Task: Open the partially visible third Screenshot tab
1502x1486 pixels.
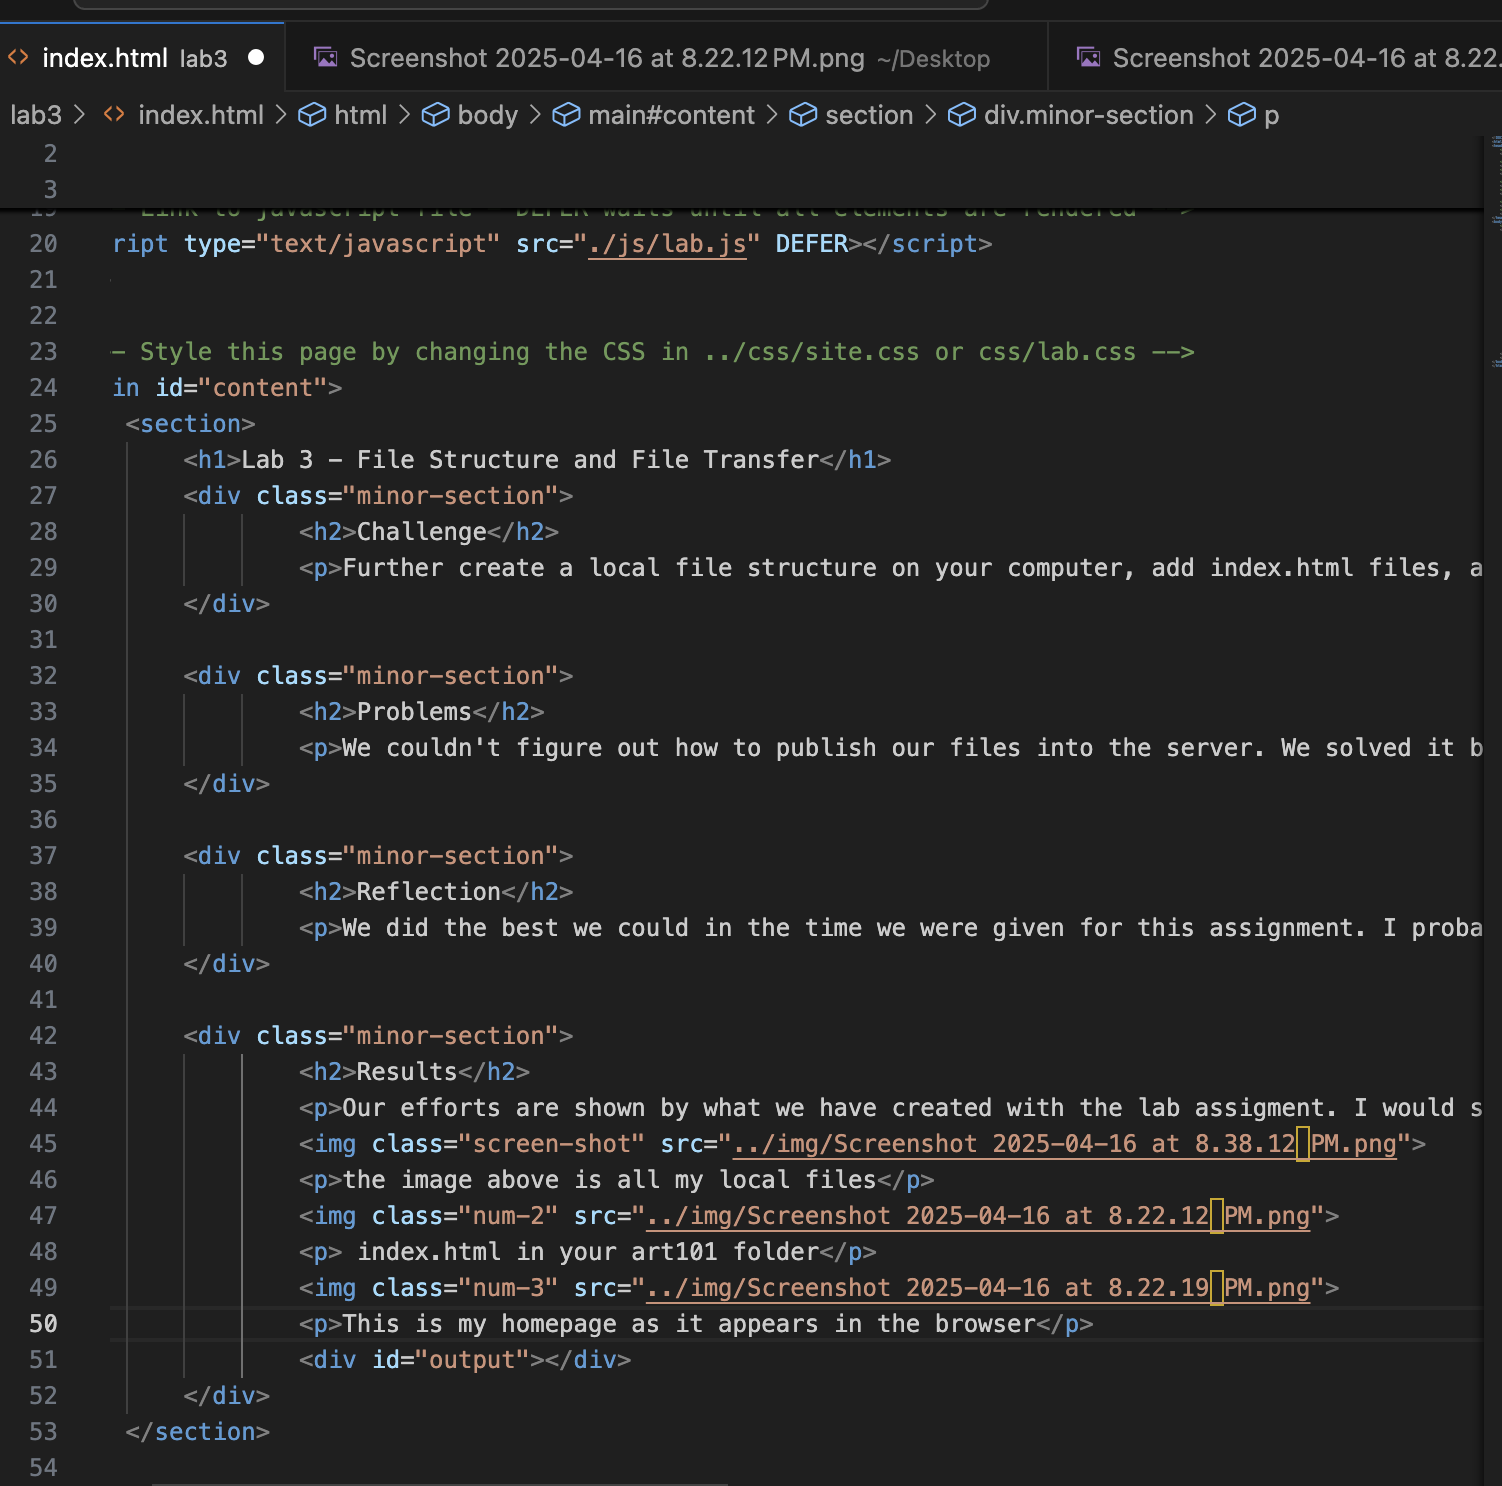Action: [x=1287, y=58]
